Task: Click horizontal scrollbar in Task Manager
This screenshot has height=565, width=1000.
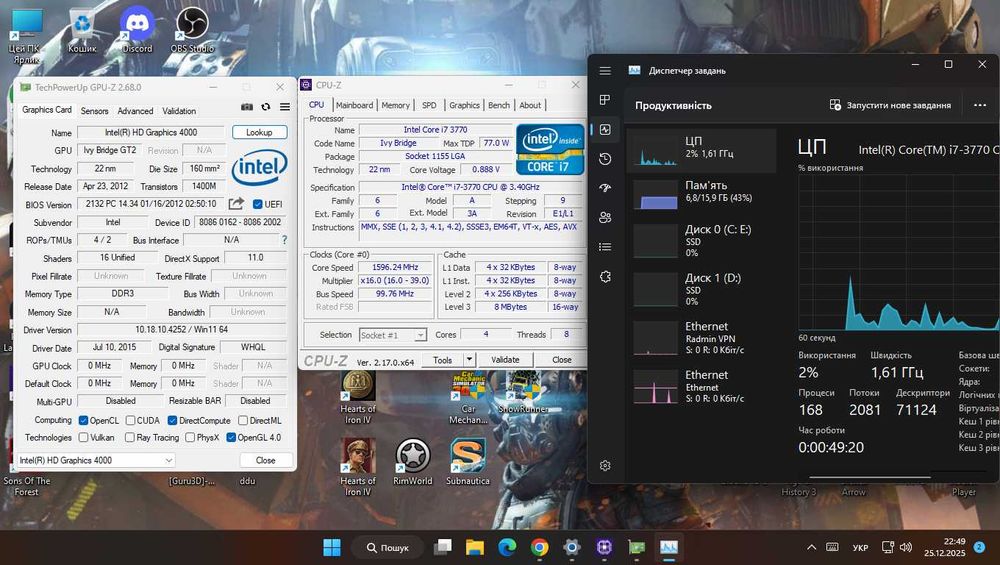Action: coord(870,476)
